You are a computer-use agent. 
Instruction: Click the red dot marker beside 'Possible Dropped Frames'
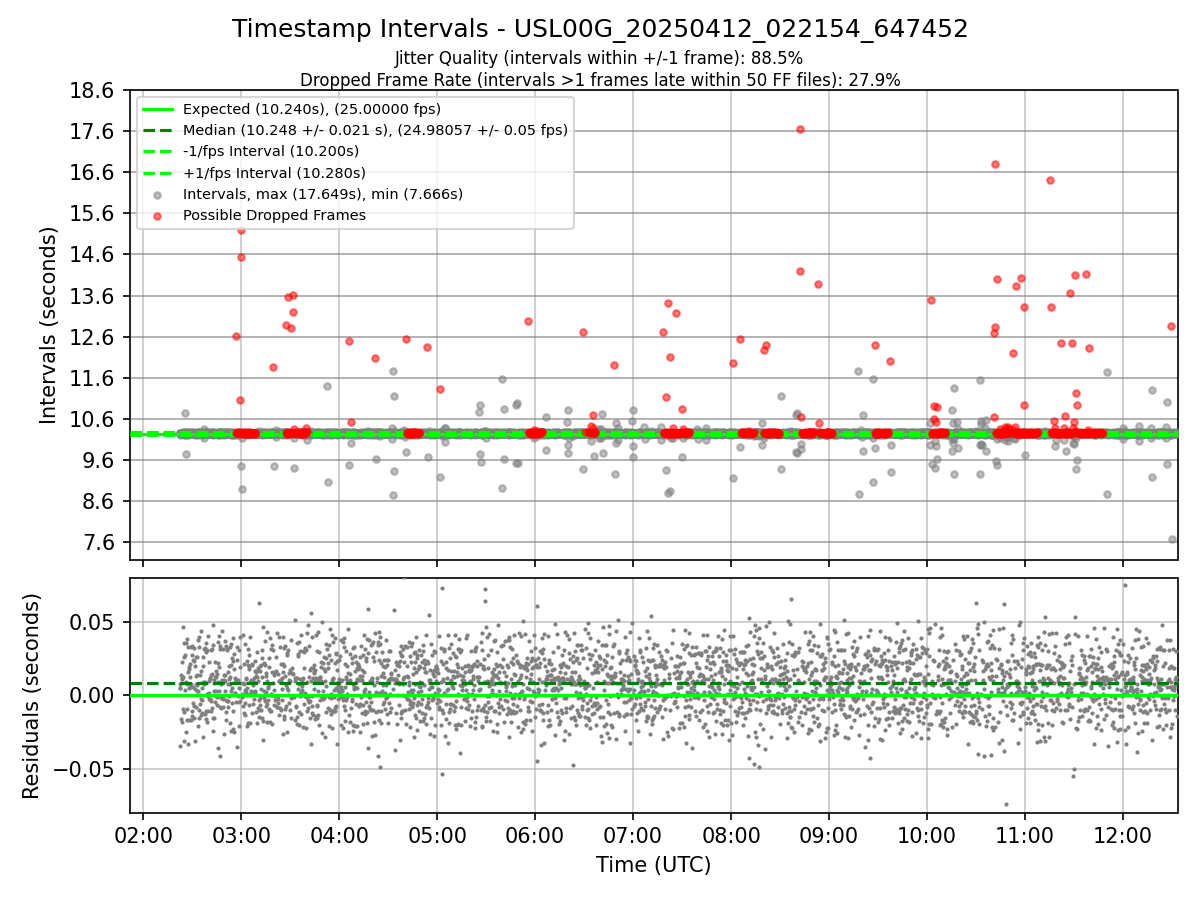click(x=159, y=216)
